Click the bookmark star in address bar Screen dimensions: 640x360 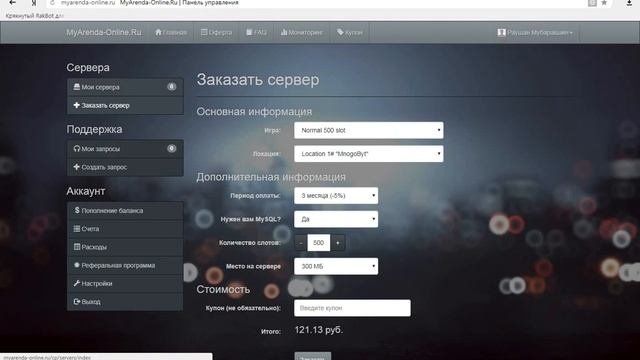click(604, 3)
